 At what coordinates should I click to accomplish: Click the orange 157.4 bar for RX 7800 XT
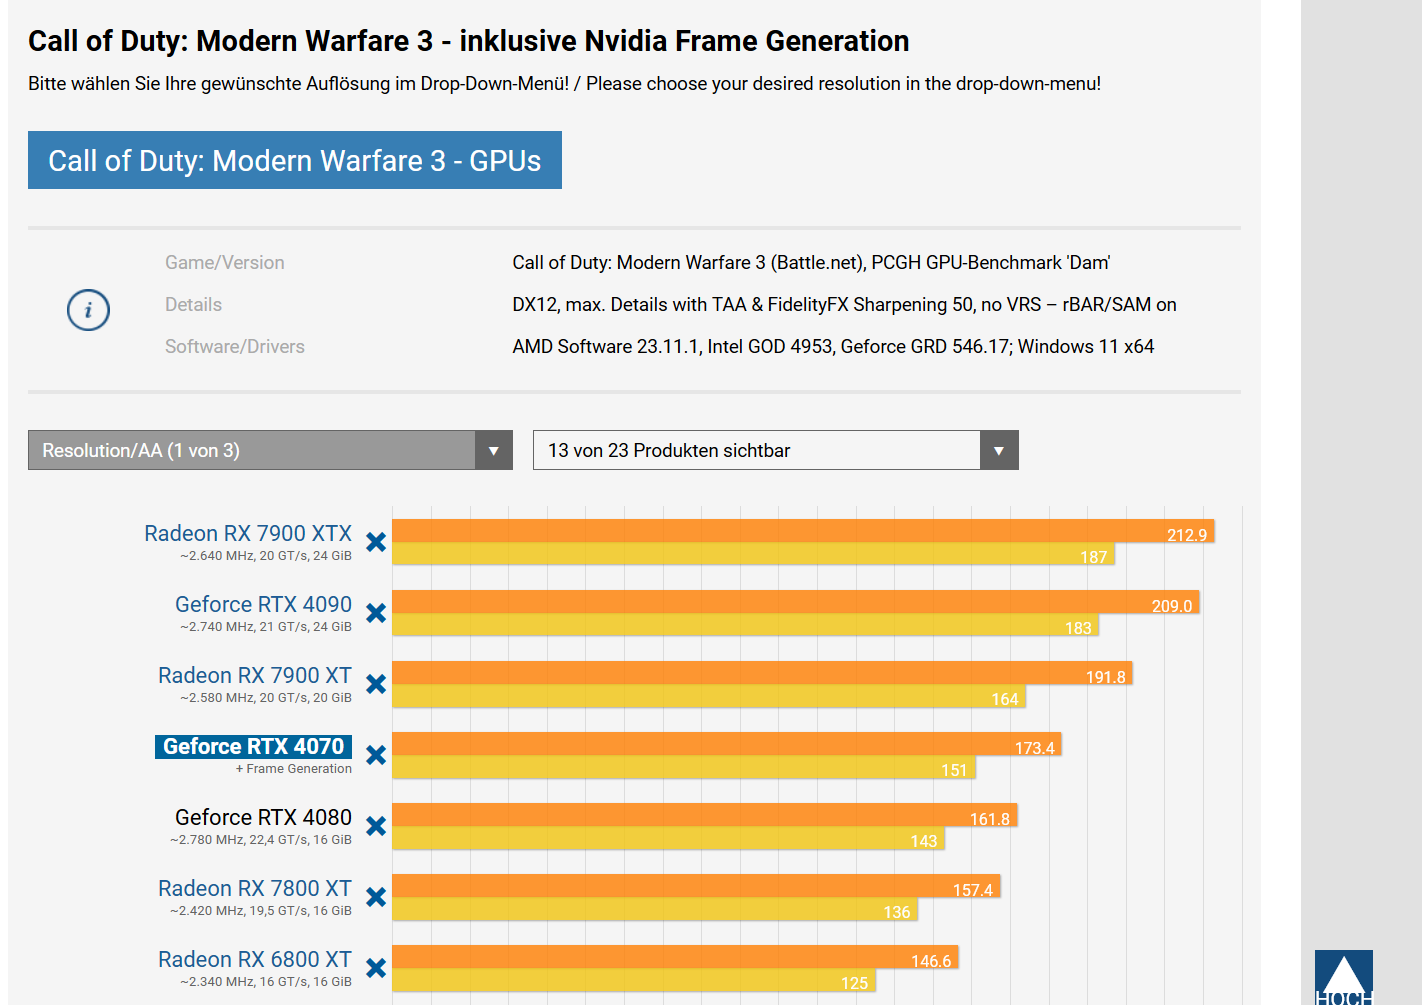(x=696, y=886)
